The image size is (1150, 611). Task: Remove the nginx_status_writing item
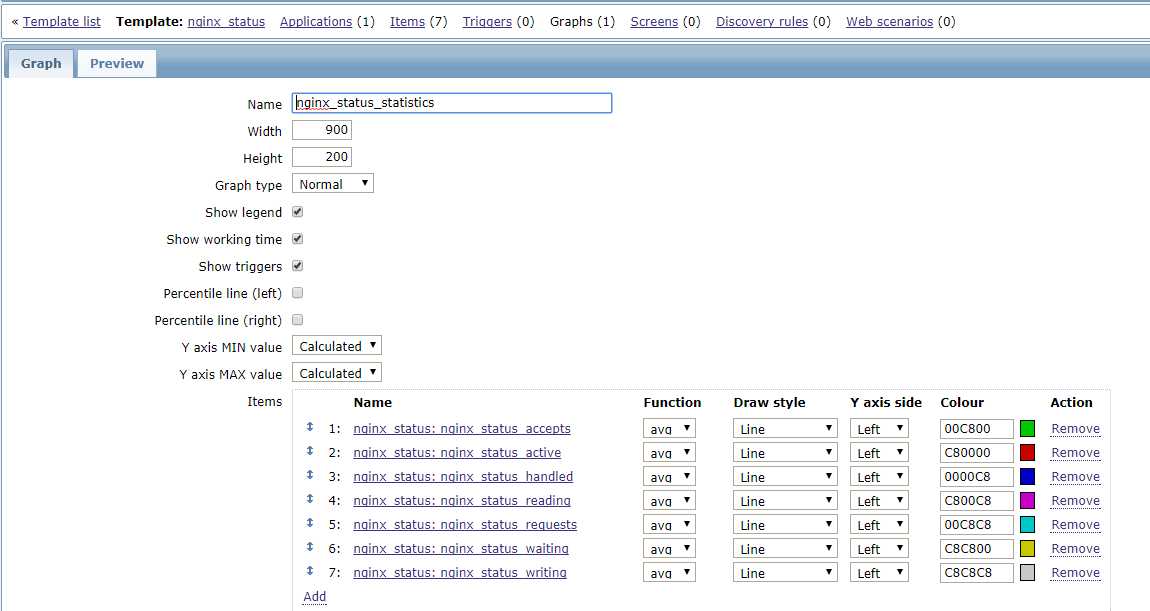point(1075,573)
